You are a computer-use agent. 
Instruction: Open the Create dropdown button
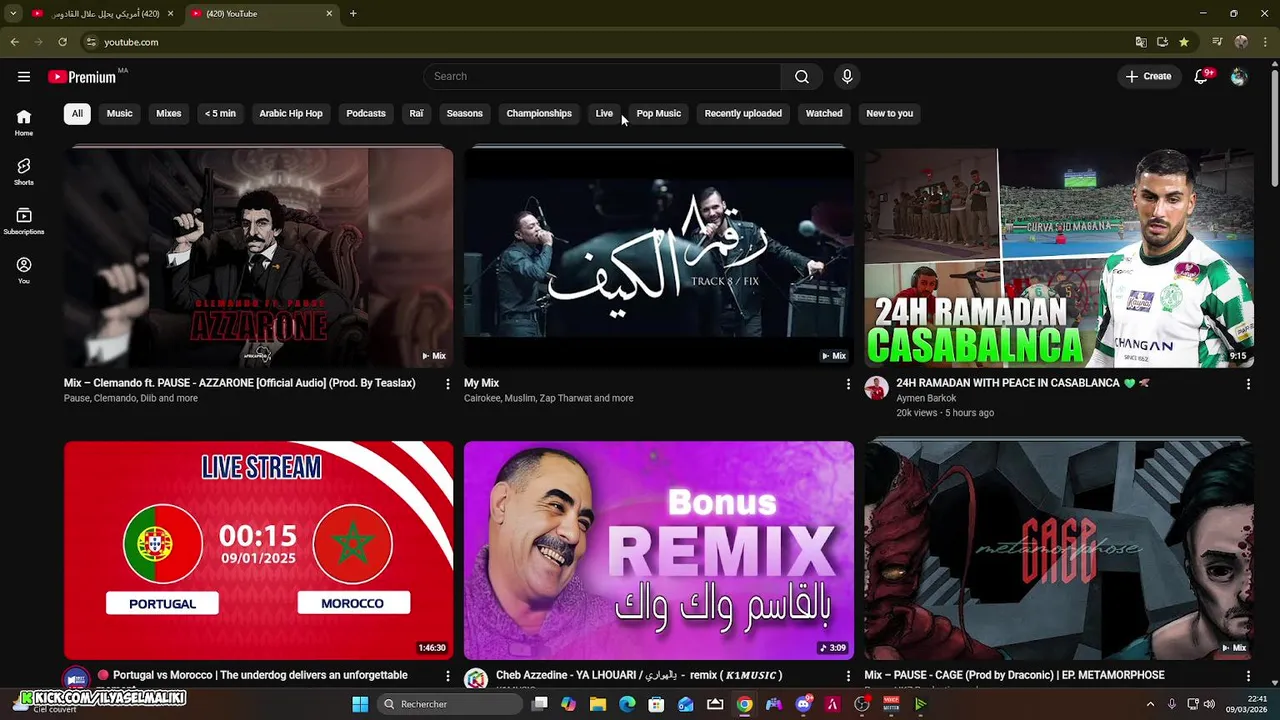click(1148, 76)
